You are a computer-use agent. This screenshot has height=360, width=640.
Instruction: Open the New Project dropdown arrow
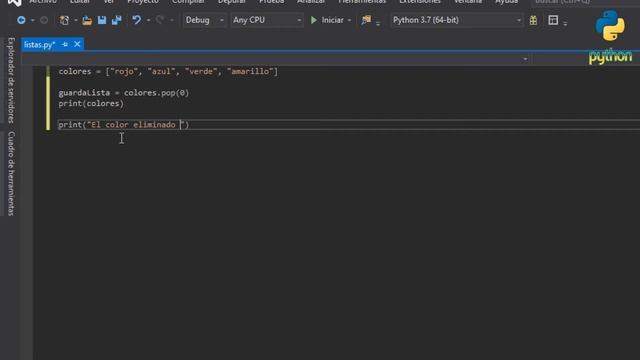coord(76,20)
